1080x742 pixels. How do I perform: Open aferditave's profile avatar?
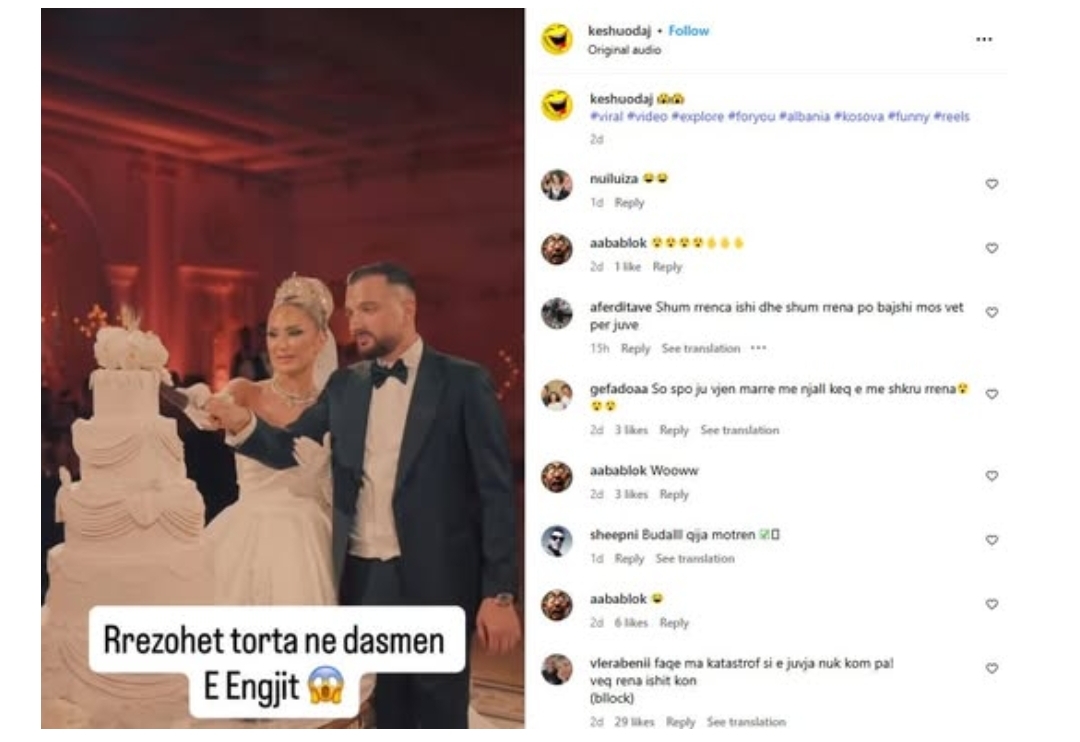(x=557, y=313)
